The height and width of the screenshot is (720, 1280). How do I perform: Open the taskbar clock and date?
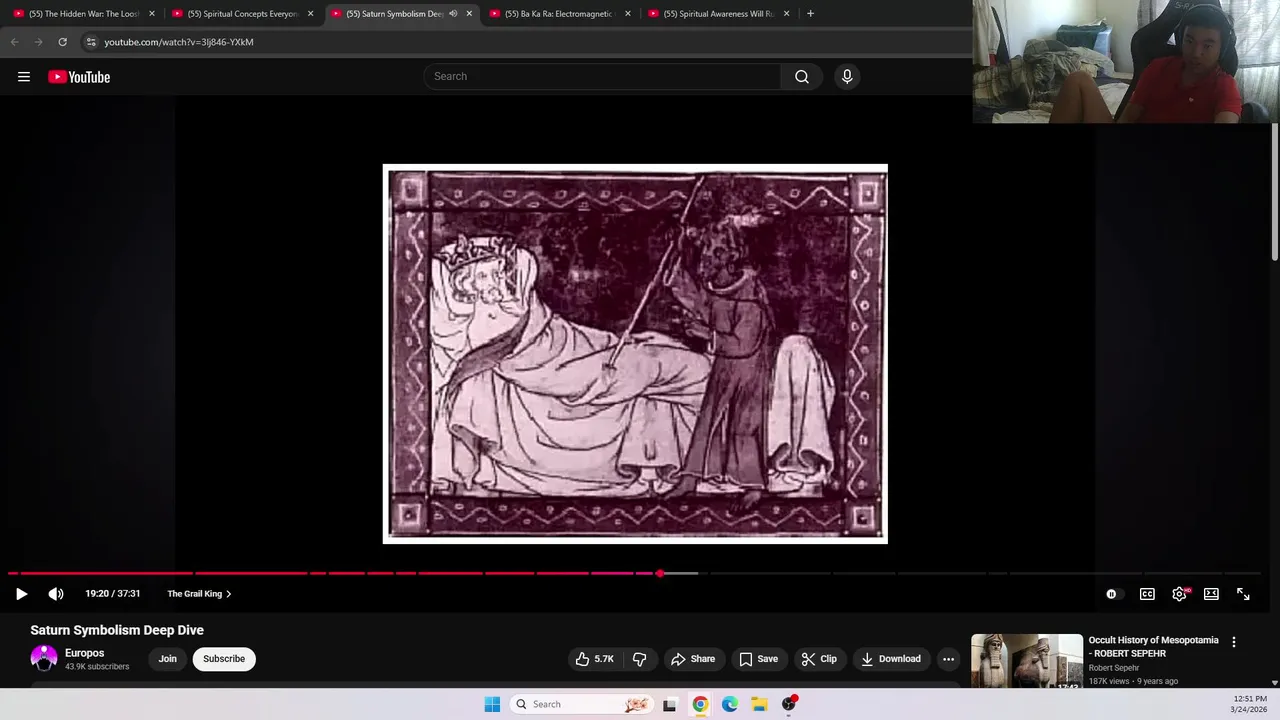[x=1250, y=704]
